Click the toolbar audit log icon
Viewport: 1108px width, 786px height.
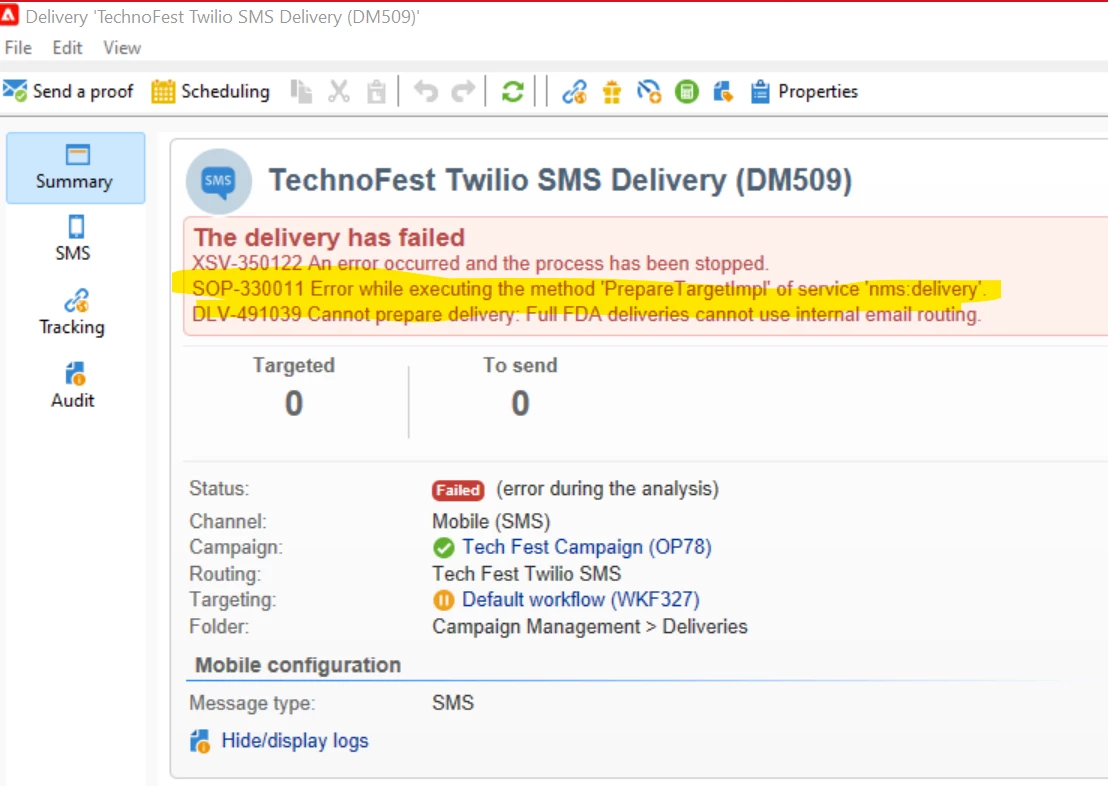(723, 92)
